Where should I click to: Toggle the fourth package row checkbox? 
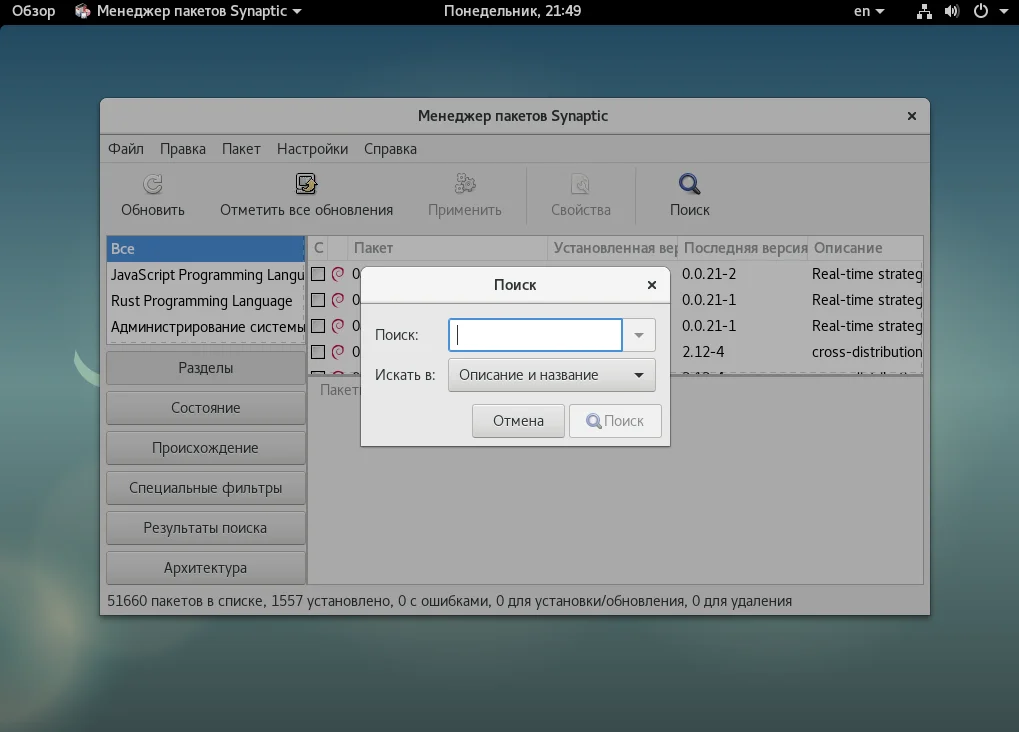318,352
